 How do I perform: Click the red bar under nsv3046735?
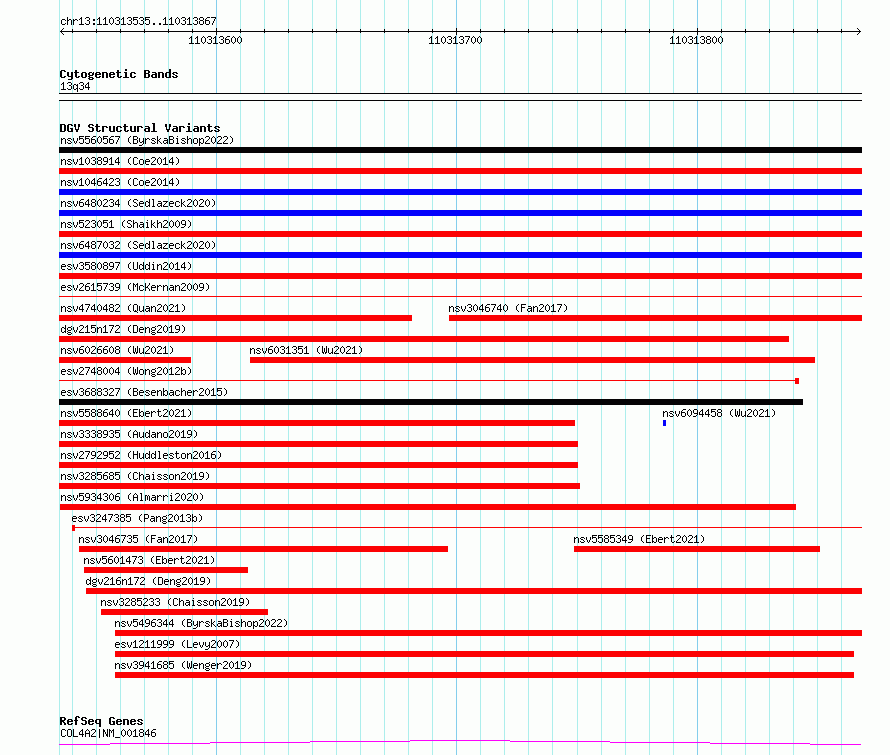[263, 549]
